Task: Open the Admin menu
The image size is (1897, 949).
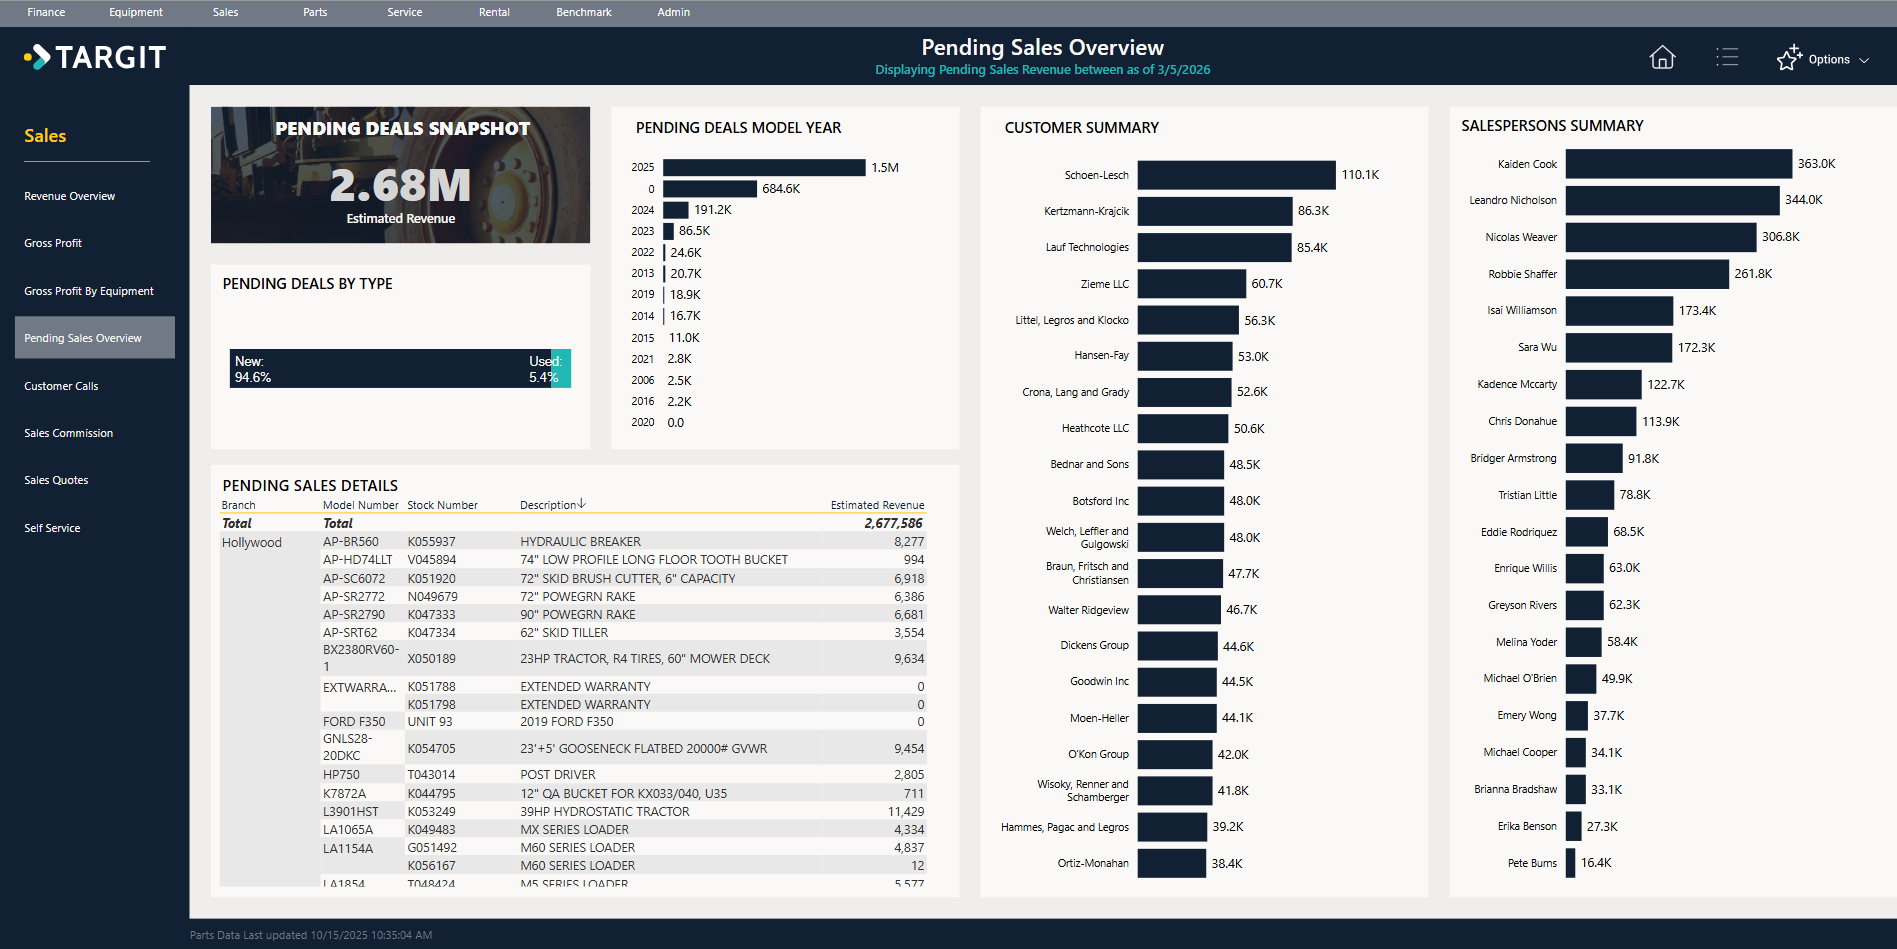Action: pyautogui.click(x=673, y=12)
